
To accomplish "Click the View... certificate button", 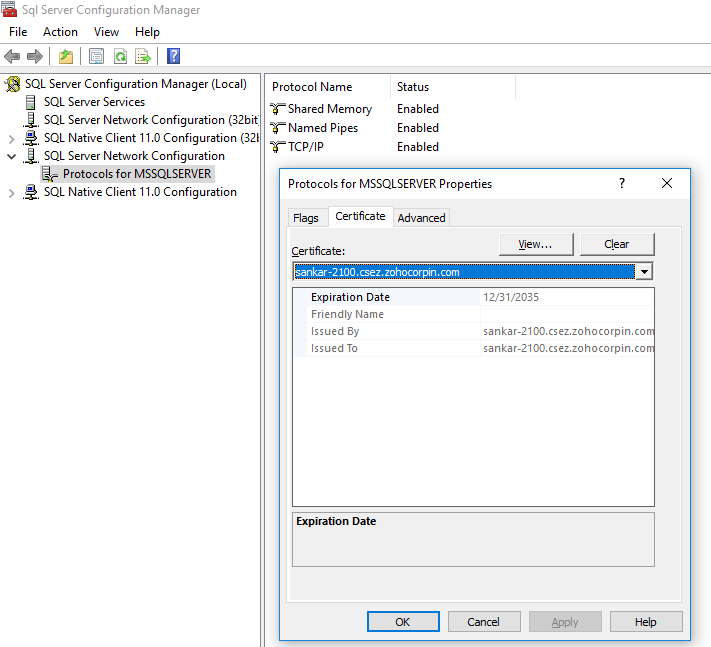I will coord(536,244).
